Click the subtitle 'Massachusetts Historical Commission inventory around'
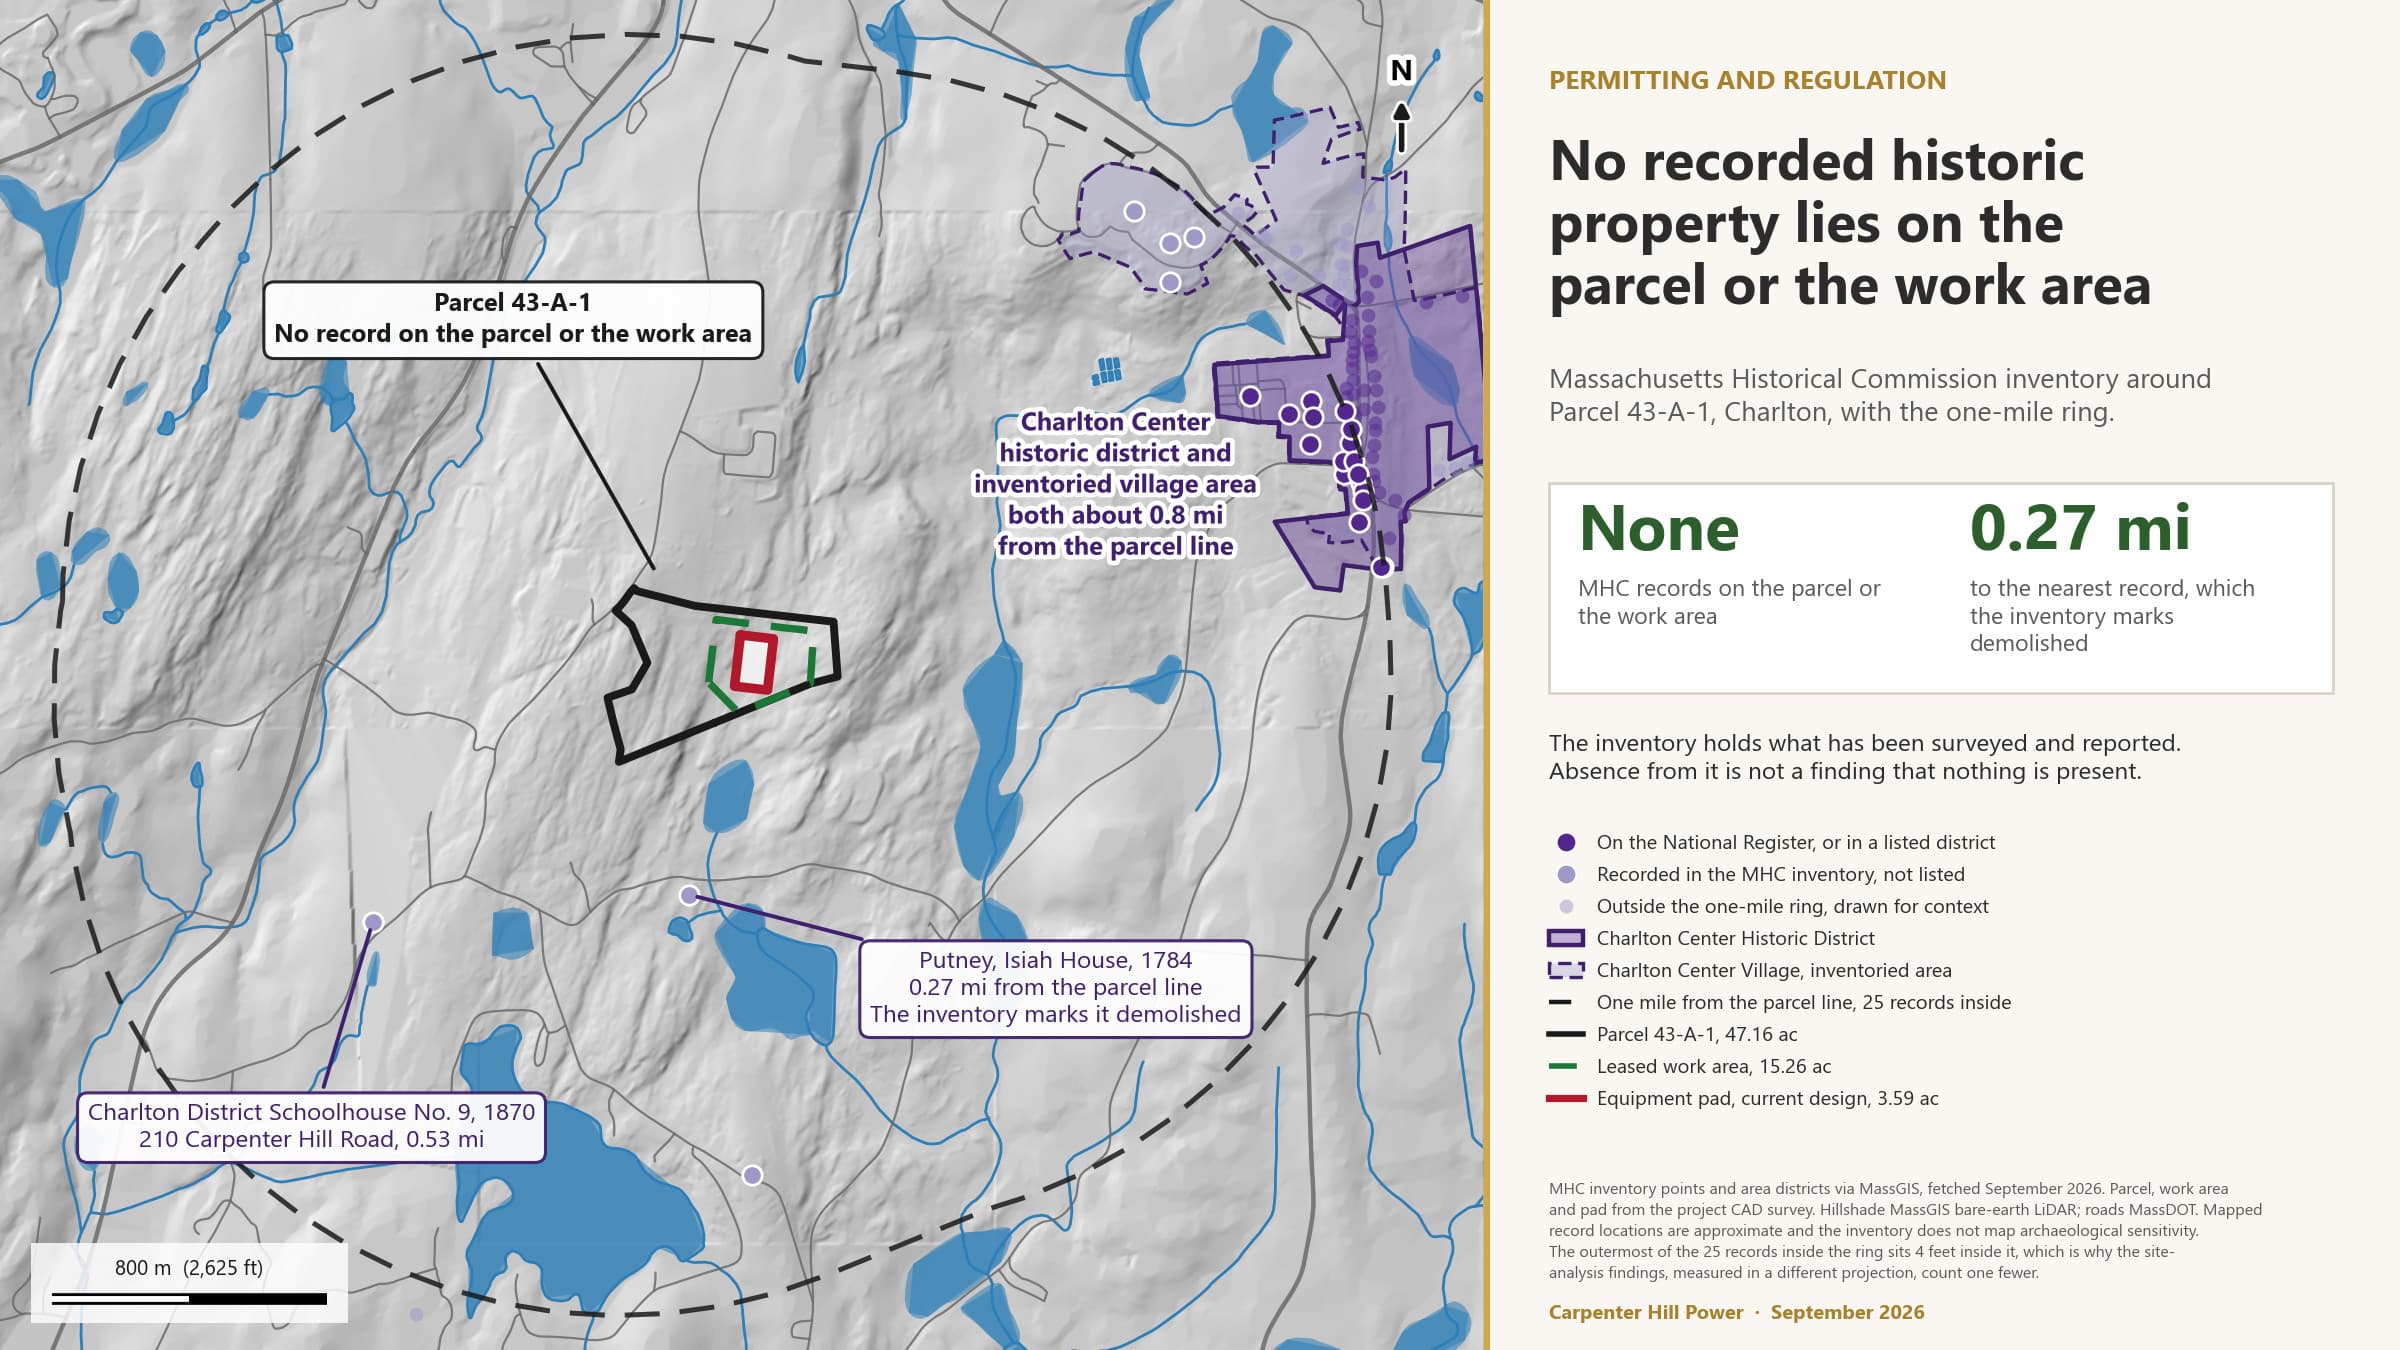The height and width of the screenshot is (1350, 2400). pyautogui.click(x=1880, y=395)
